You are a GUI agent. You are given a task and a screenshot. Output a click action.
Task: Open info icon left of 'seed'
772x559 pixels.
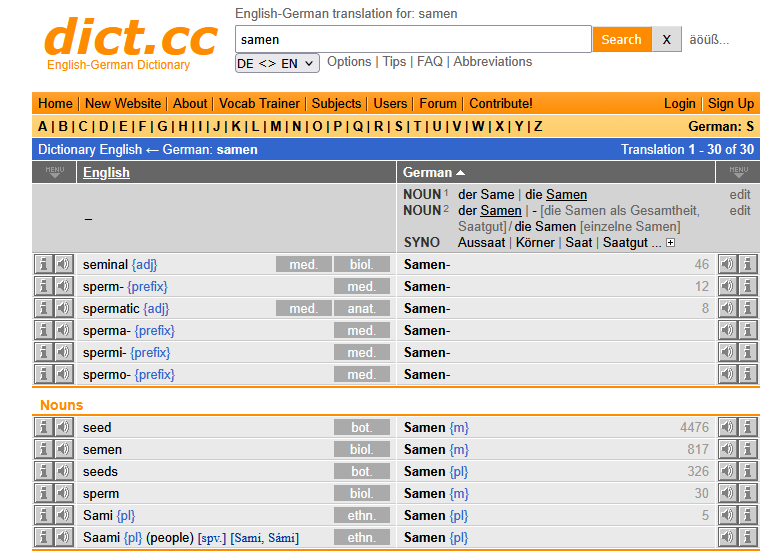(x=43, y=427)
